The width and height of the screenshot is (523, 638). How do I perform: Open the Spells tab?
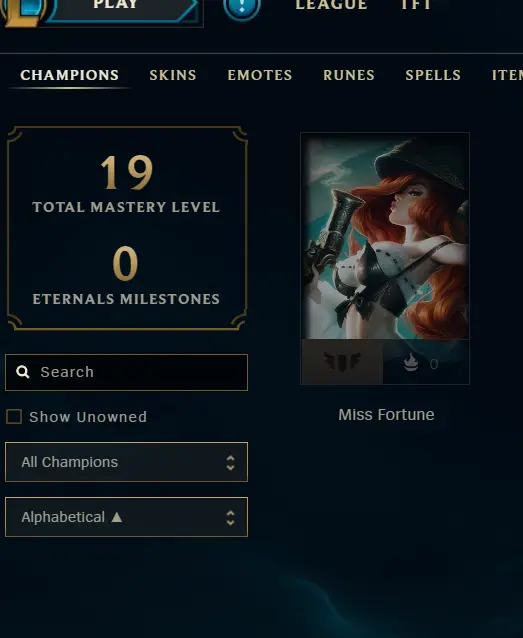[x=433, y=75]
